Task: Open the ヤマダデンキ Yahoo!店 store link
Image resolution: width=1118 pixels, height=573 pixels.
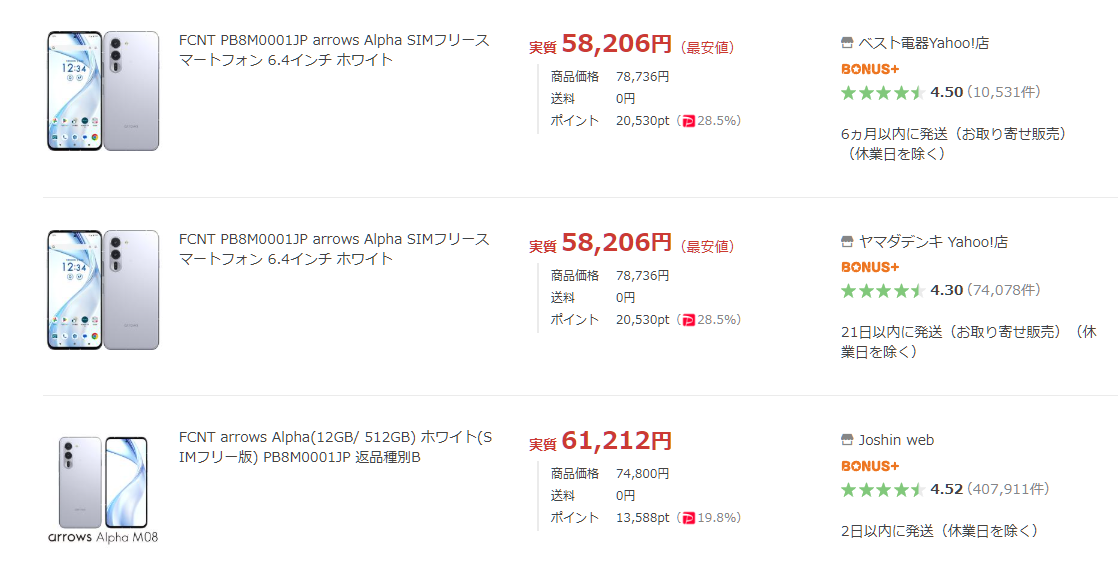Action: click(933, 241)
